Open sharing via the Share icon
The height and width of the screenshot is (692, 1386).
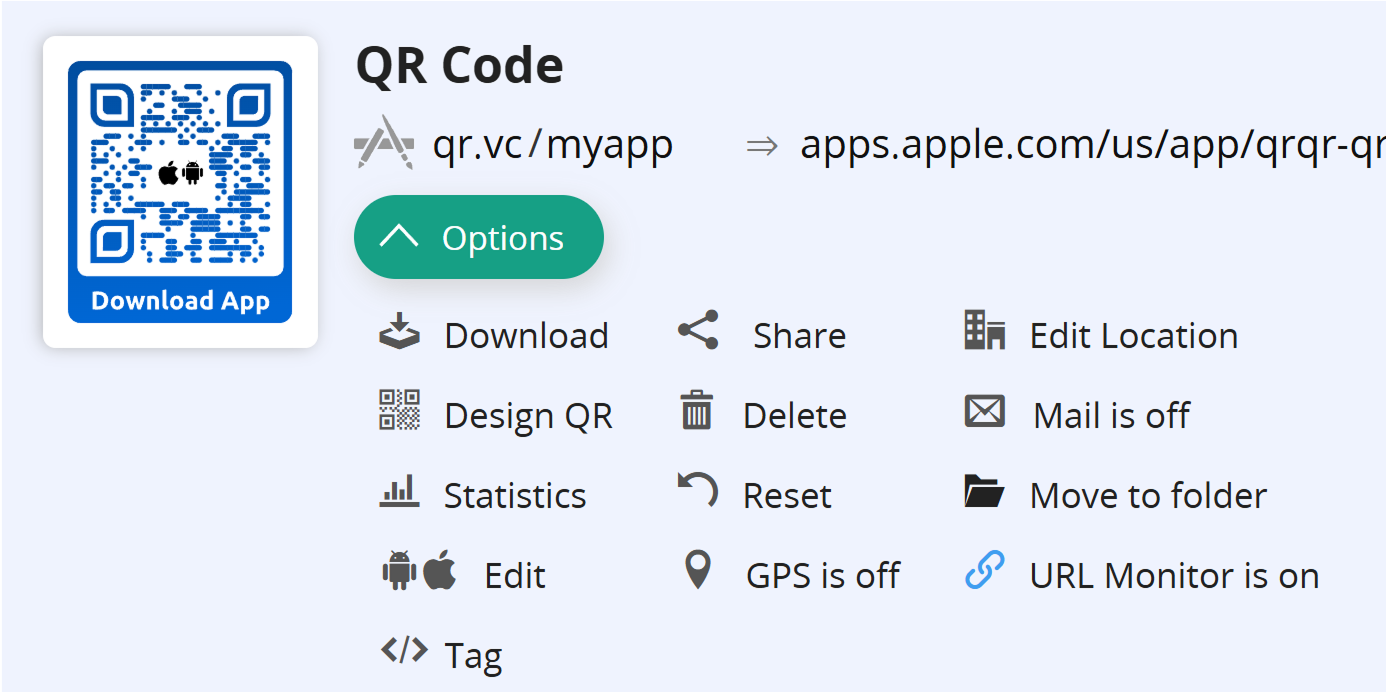[695, 331]
